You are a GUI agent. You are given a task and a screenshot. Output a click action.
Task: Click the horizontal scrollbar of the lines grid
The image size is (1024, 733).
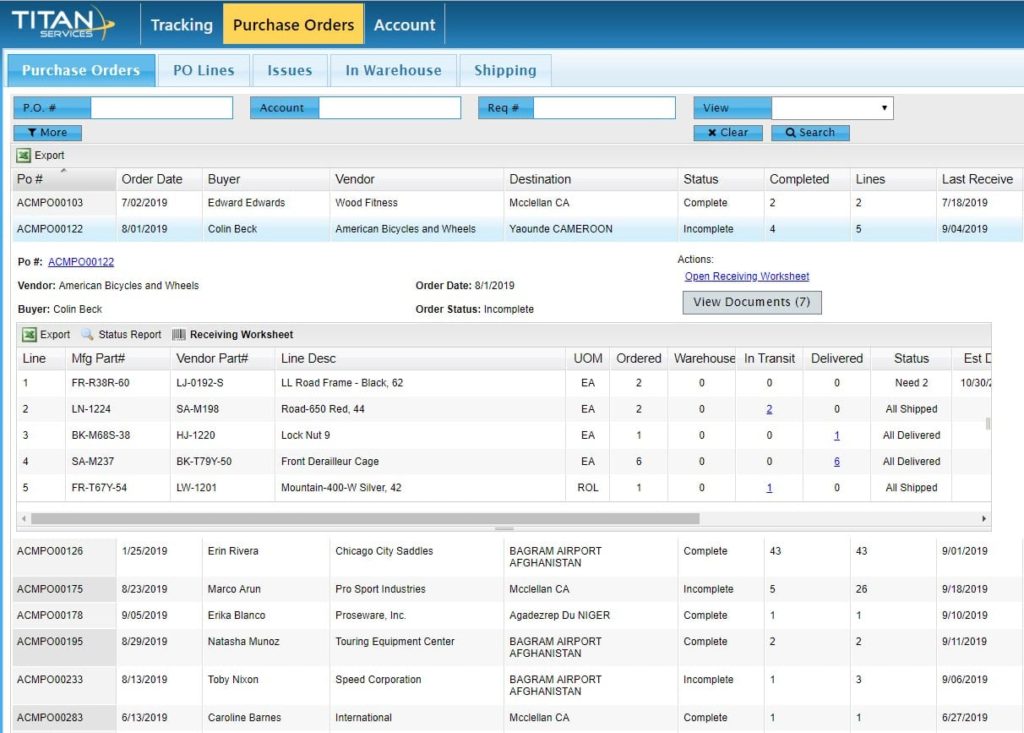coord(365,519)
